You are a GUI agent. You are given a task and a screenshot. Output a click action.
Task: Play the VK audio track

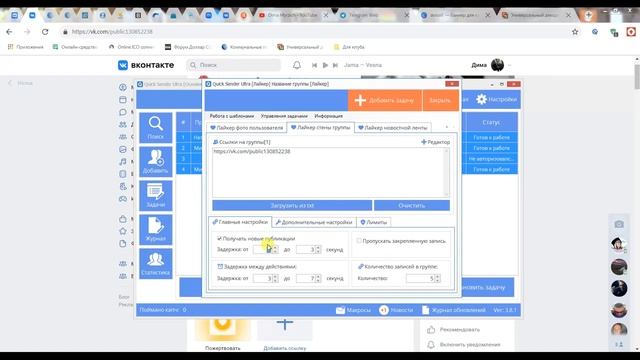(325, 65)
